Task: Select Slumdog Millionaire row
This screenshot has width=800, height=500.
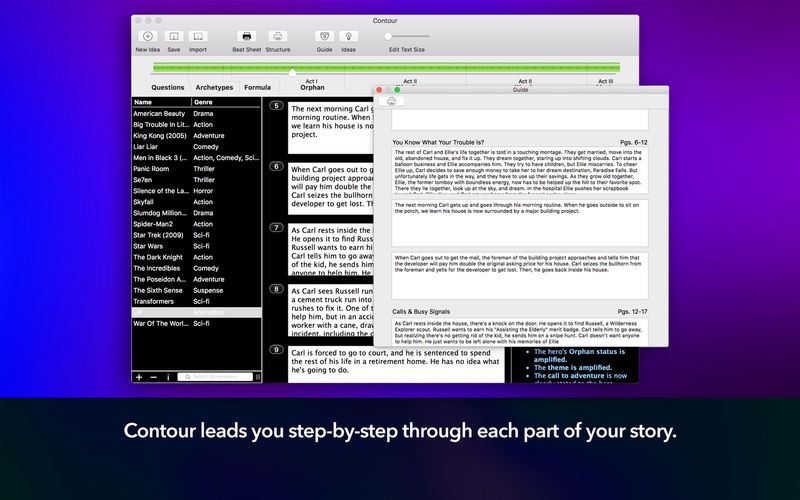Action: point(196,213)
